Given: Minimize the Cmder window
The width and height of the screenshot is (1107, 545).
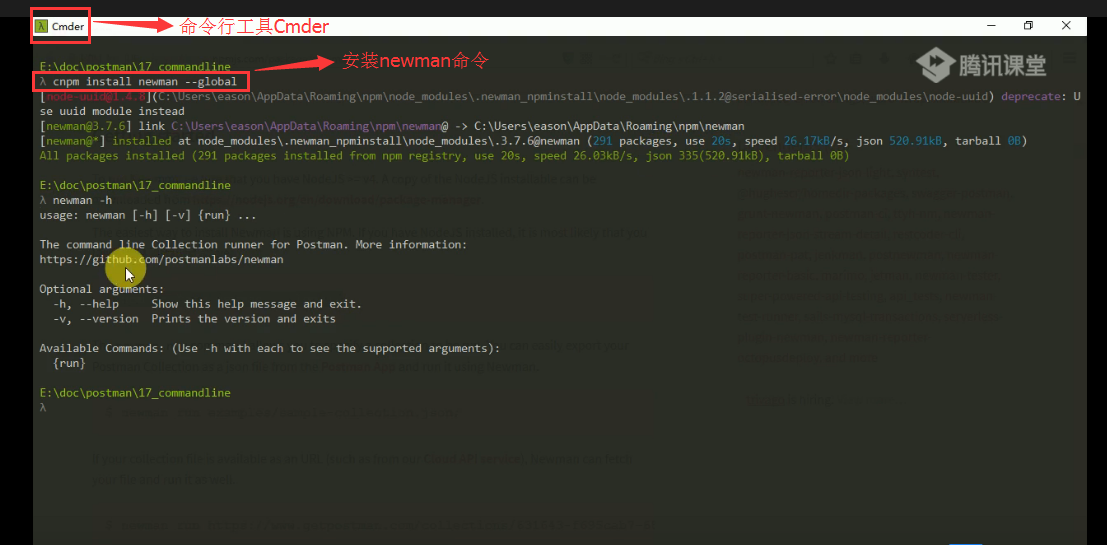Looking at the screenshot, I should tap(992, 25).
